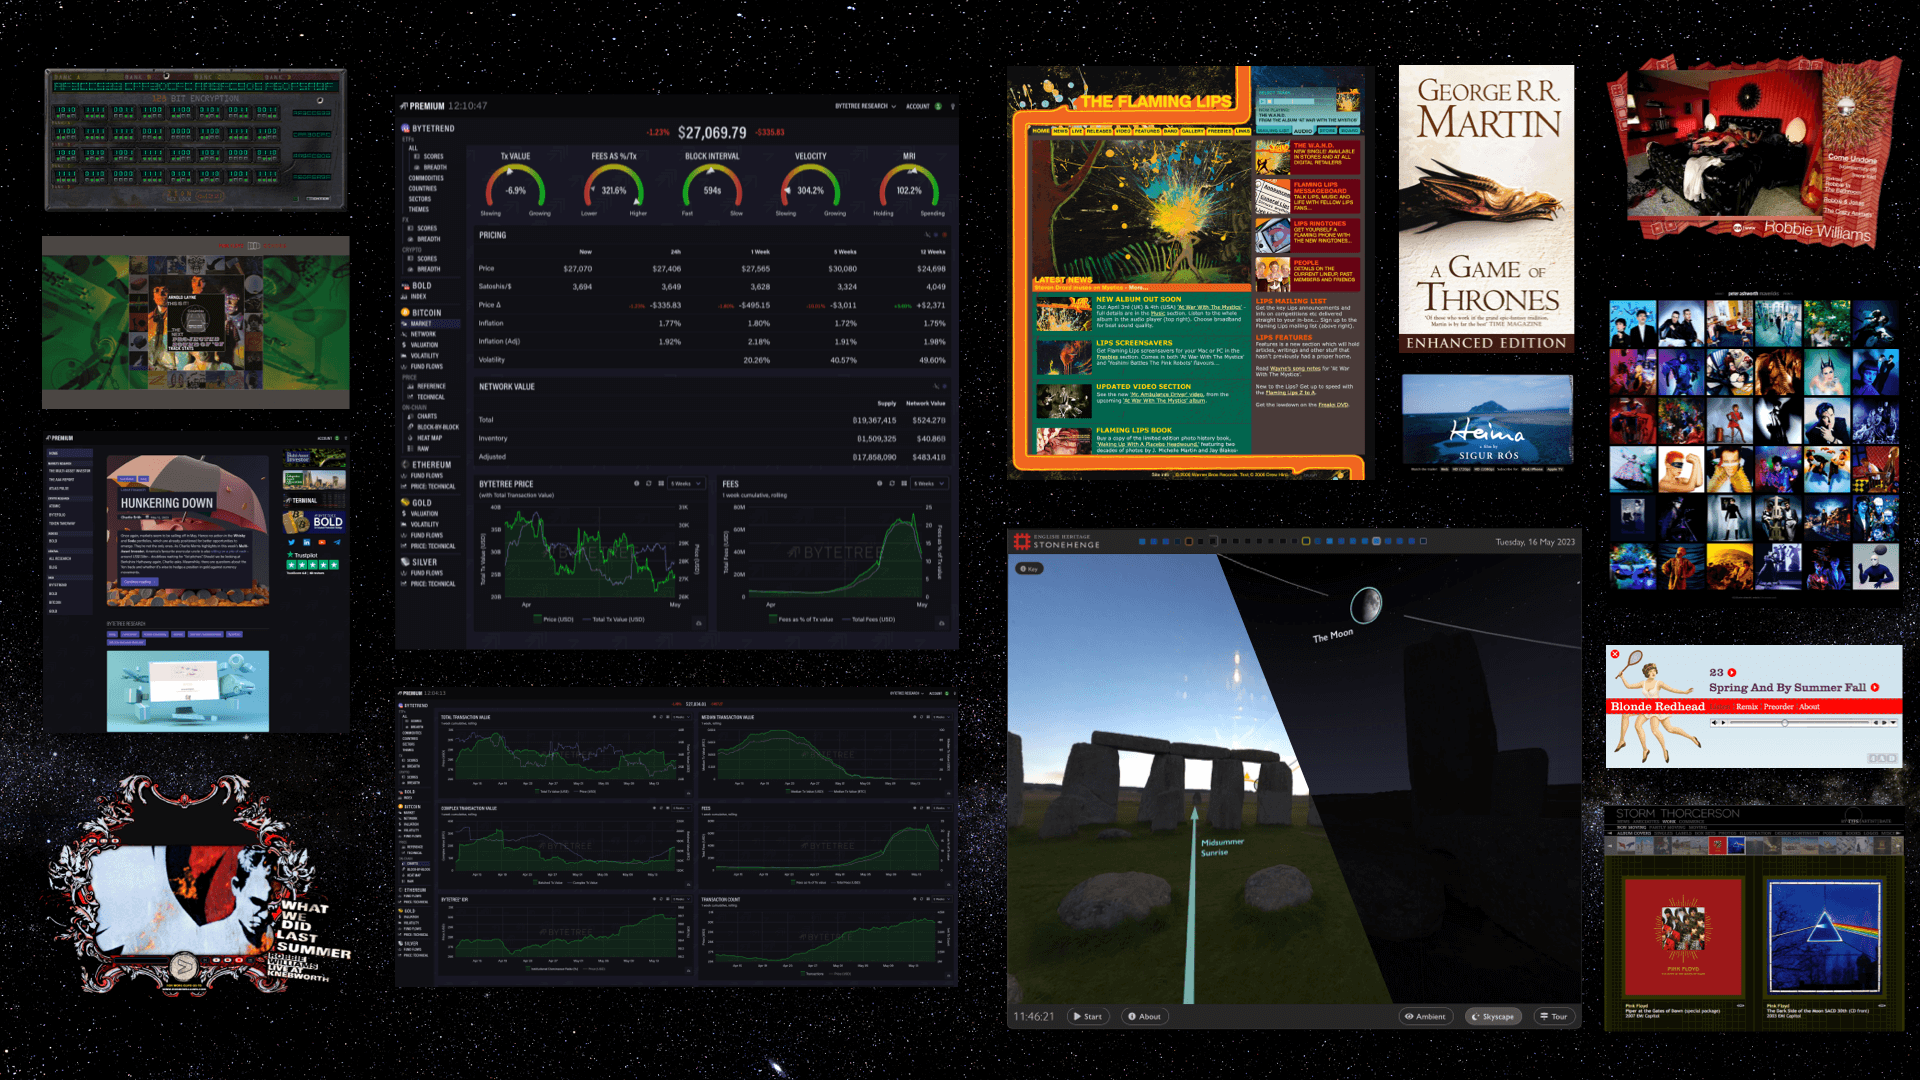Open HEAT MAP under On-Chain in sidebar
This screenshot has width=1920, height=1080.
click(428, 438)
